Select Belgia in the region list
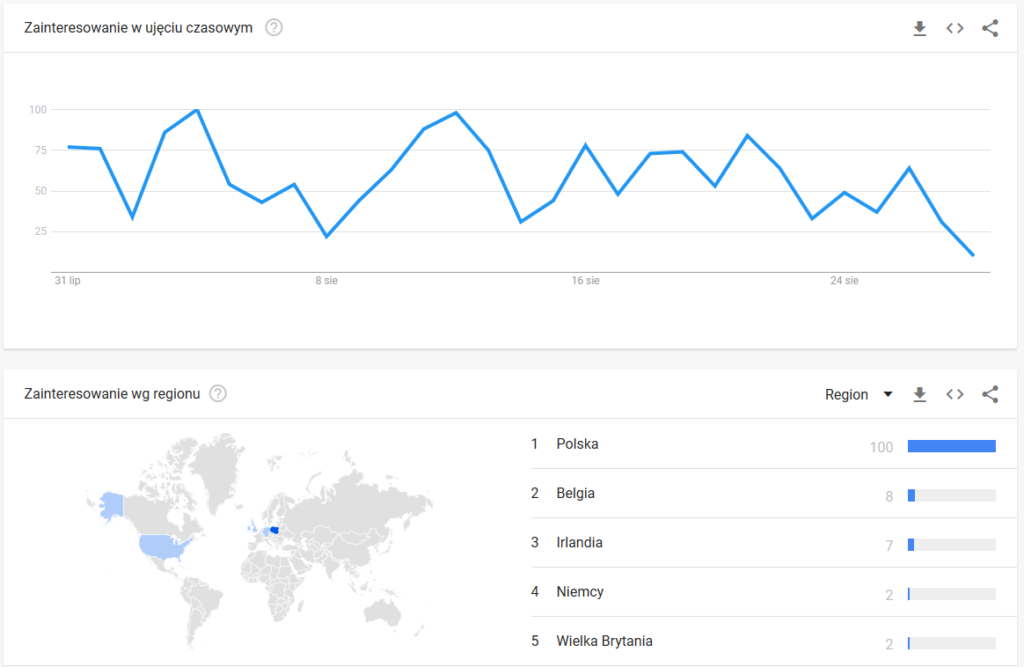Image resolution: width=1024 pixels, height=667 pixels. tap(576, 493)
